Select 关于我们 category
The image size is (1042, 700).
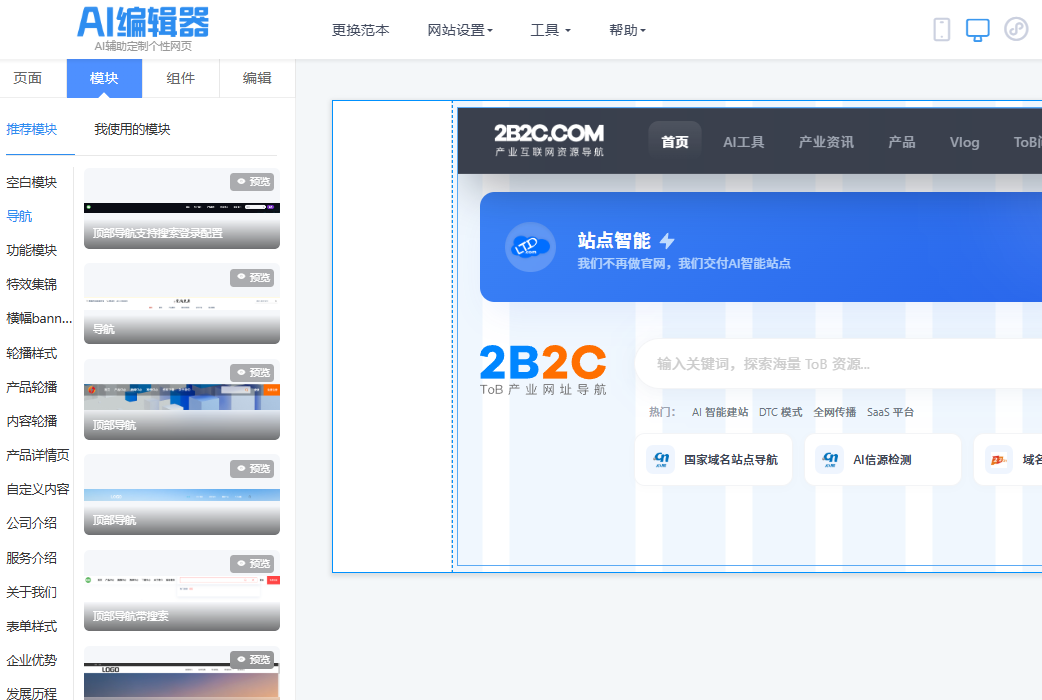(x=32, y=592)
